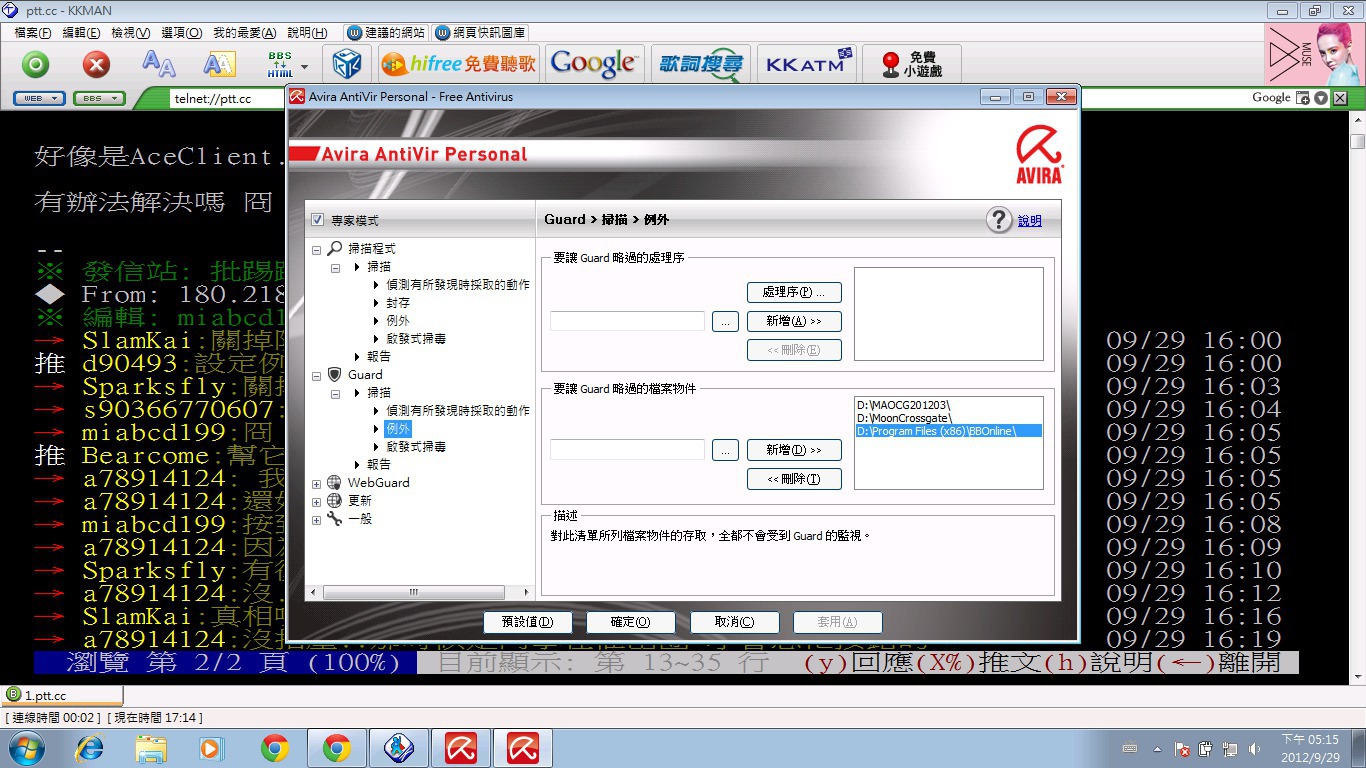Click the new tab plus icon beside Google search
The height and width of the screenshot is (768, 1366).
click(1303, 98)
